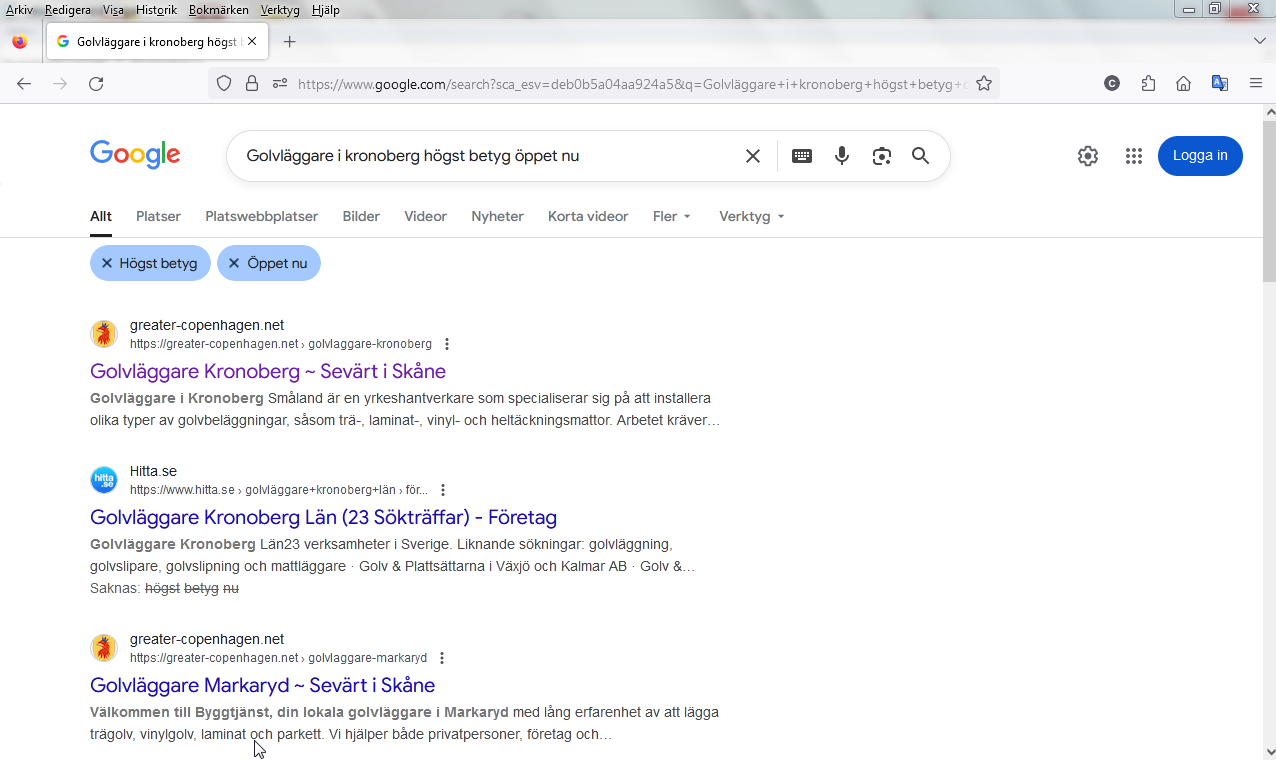Open Google Lens image search
The width and height of the screenshot is (1276, 760).
click(x=881, y=156)
